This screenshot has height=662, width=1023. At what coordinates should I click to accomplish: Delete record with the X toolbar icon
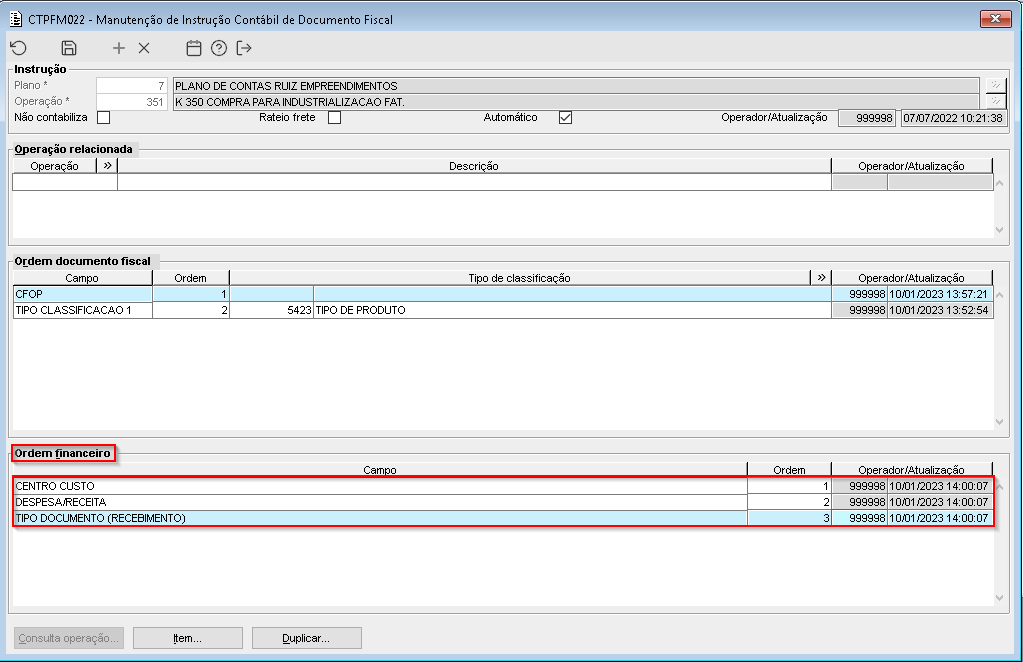(x=144, y=48)
